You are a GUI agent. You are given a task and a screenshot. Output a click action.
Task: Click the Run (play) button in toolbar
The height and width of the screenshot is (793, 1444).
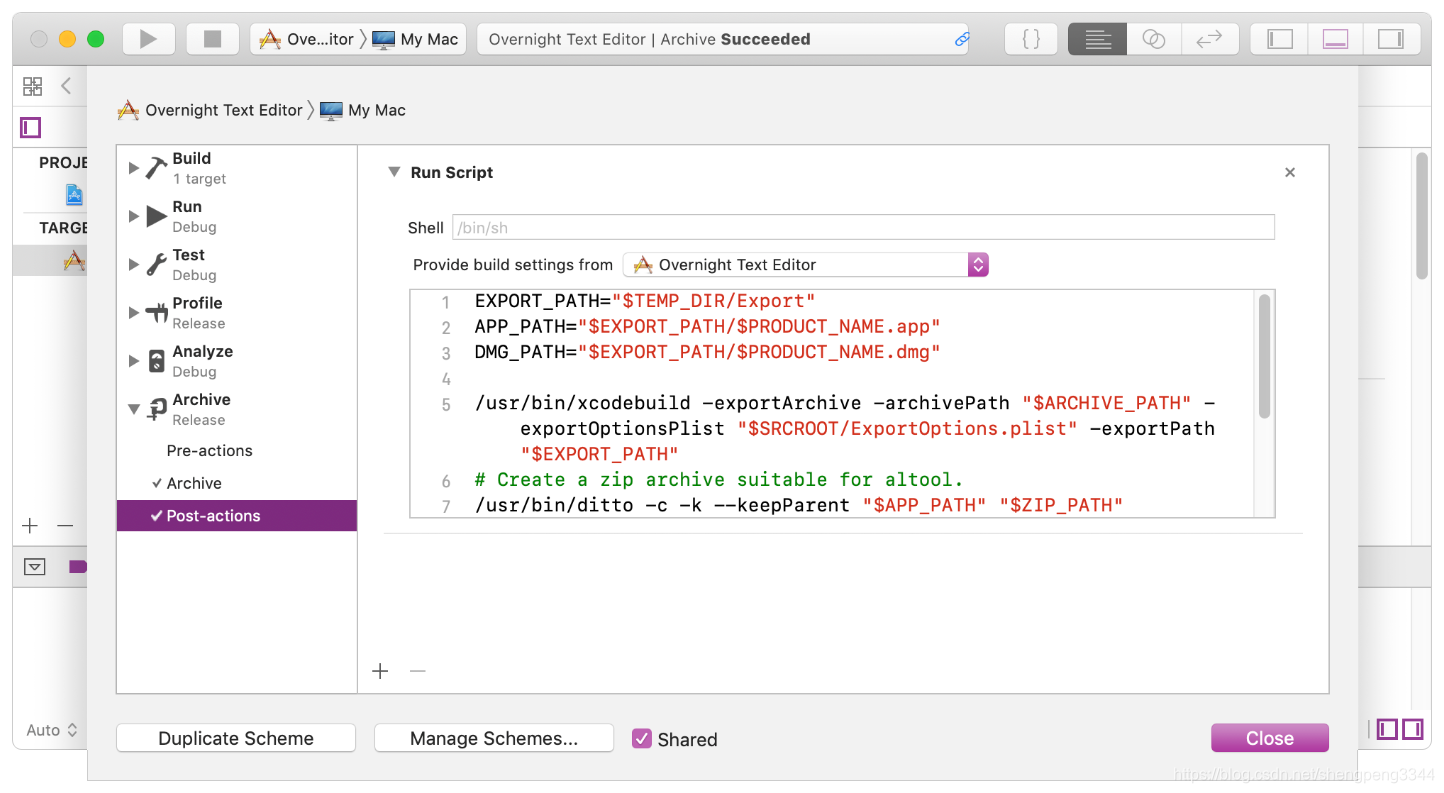pyautogui.click(x=148, y=39)
